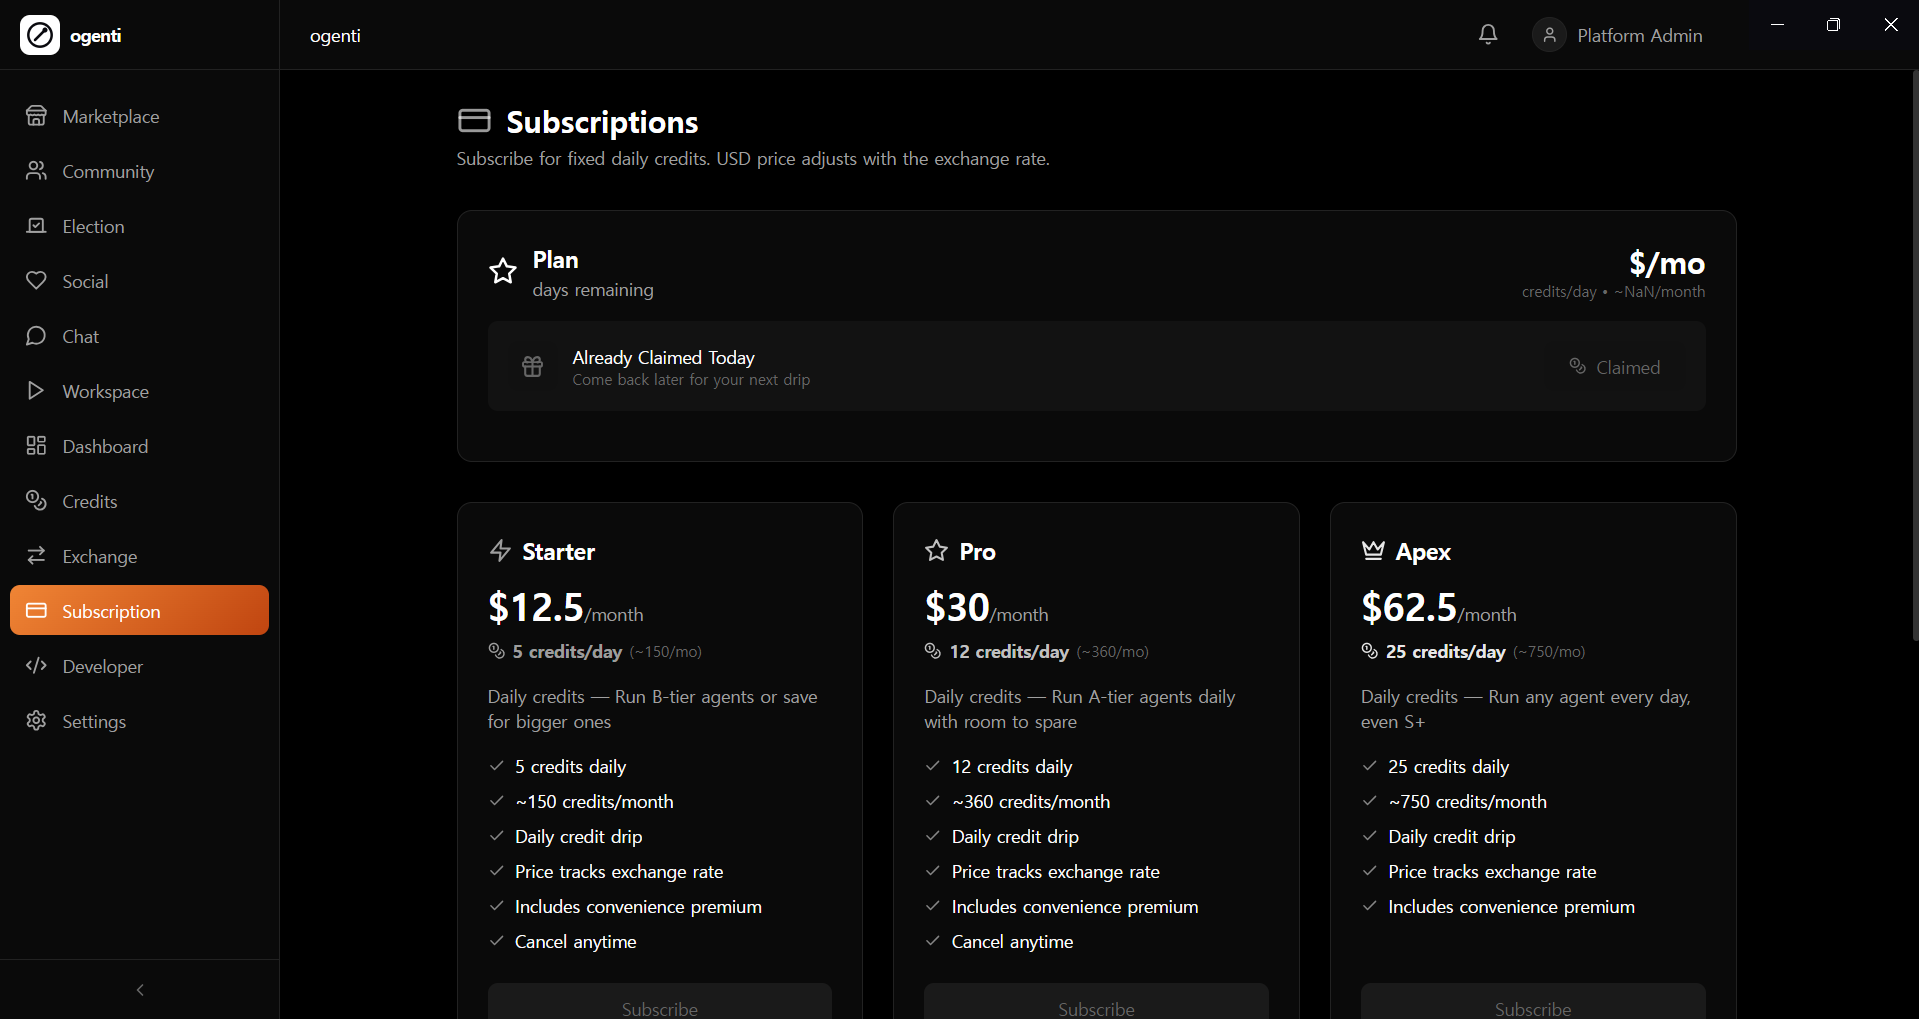Click the Credits icon

tap(36, 501)
